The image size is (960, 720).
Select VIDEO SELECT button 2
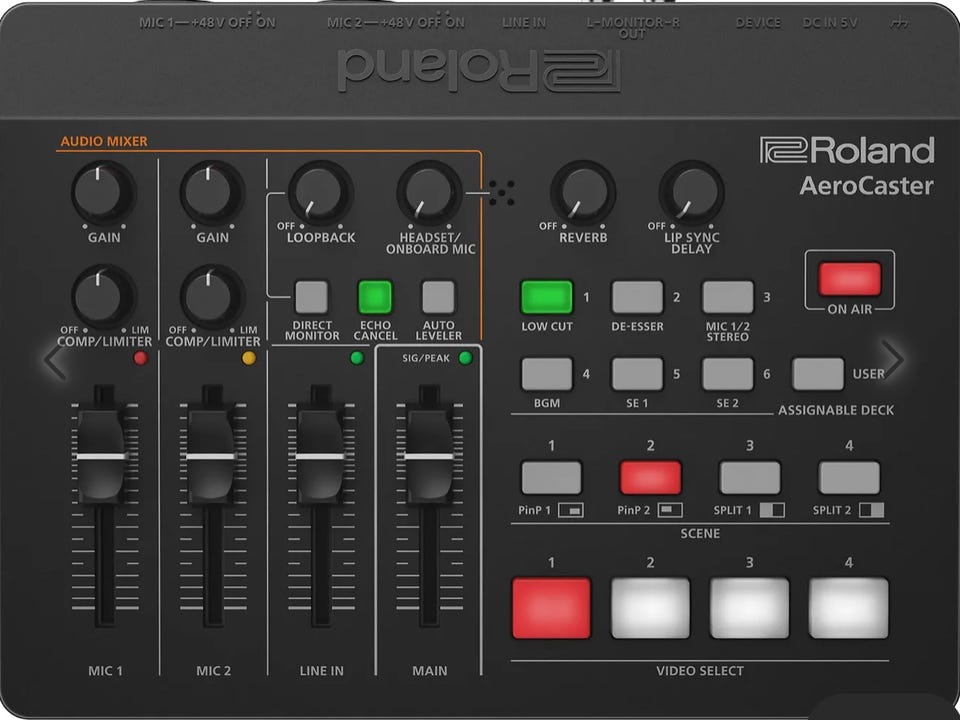(x=650, y=608)
